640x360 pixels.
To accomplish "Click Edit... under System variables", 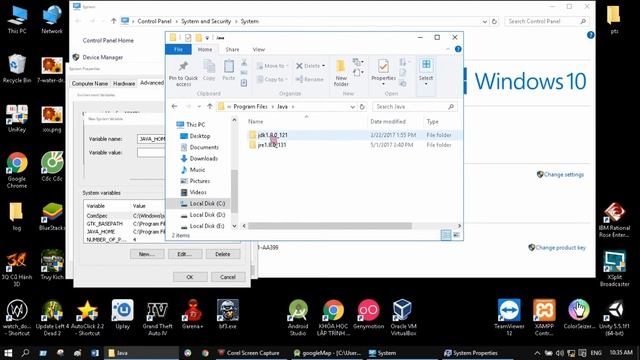I will [185, 254].
